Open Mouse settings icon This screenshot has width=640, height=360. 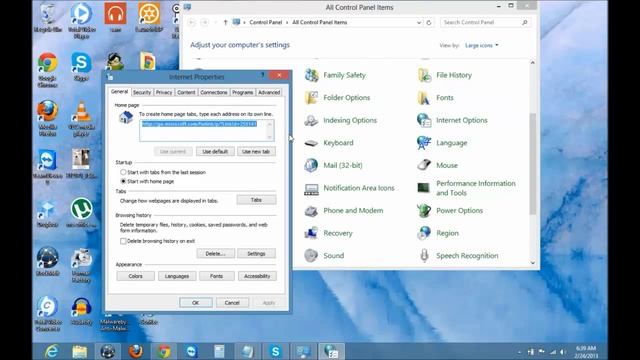(x=424, y=165)
